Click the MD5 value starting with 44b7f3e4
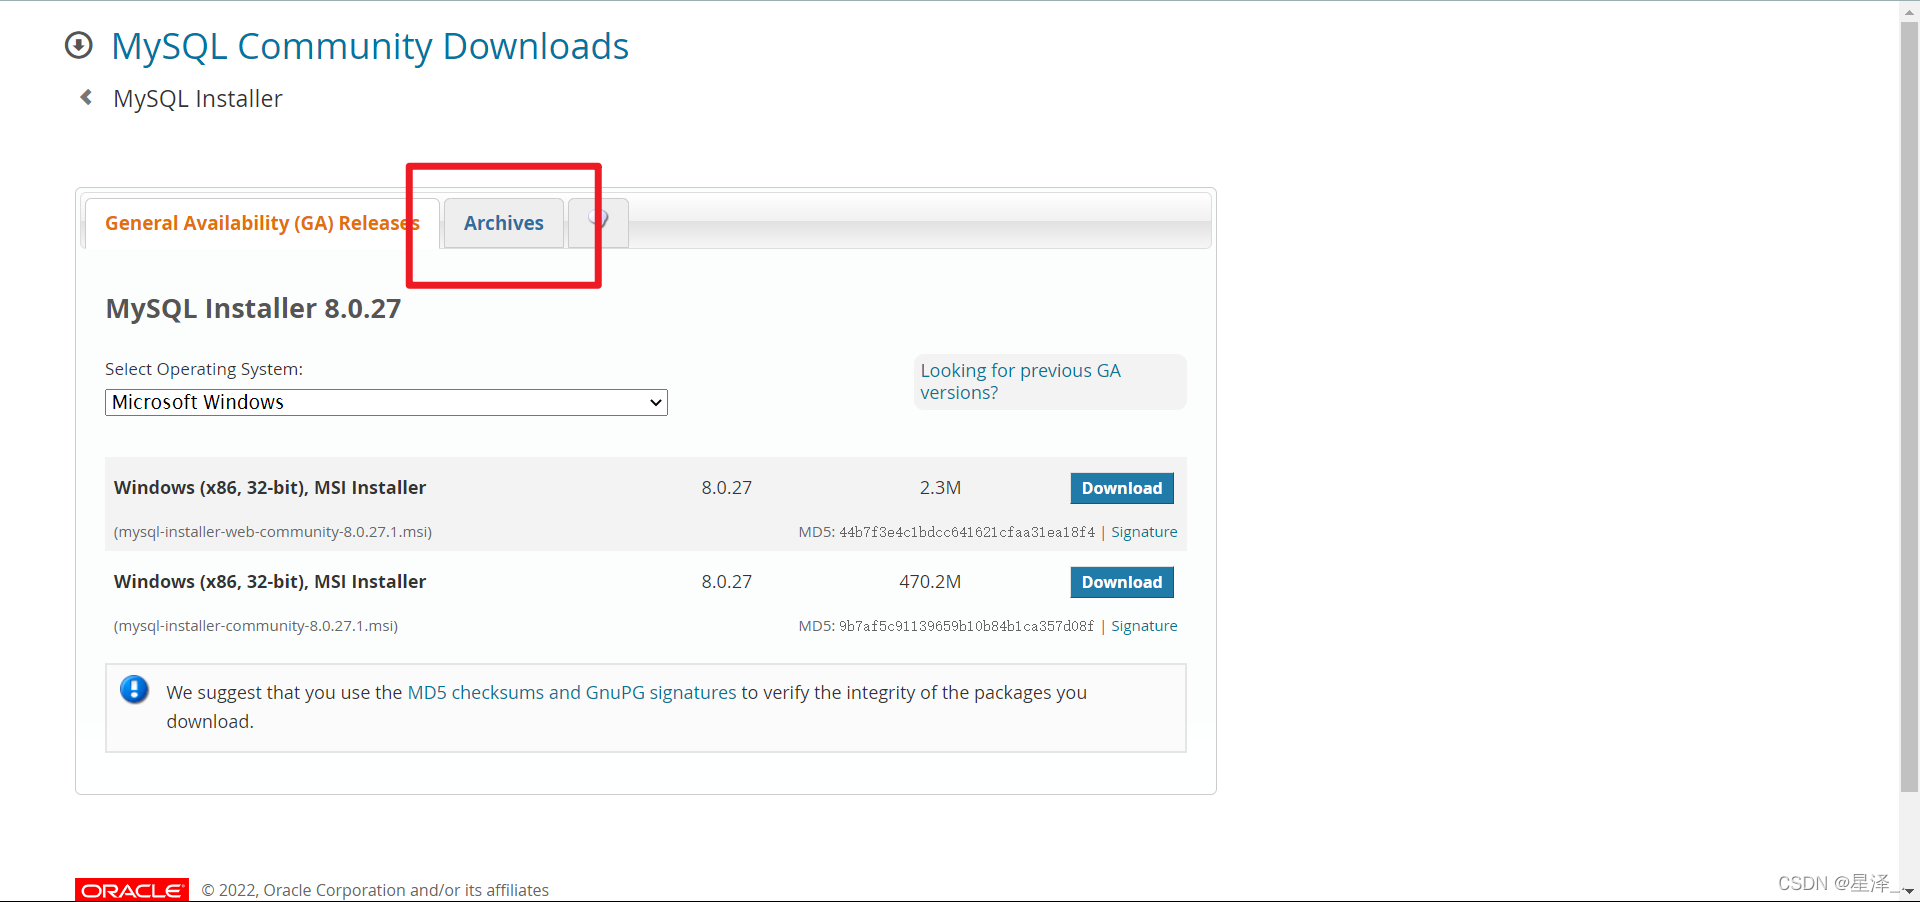The height and width of the screenshot is (902, 1920). (967, 532)
